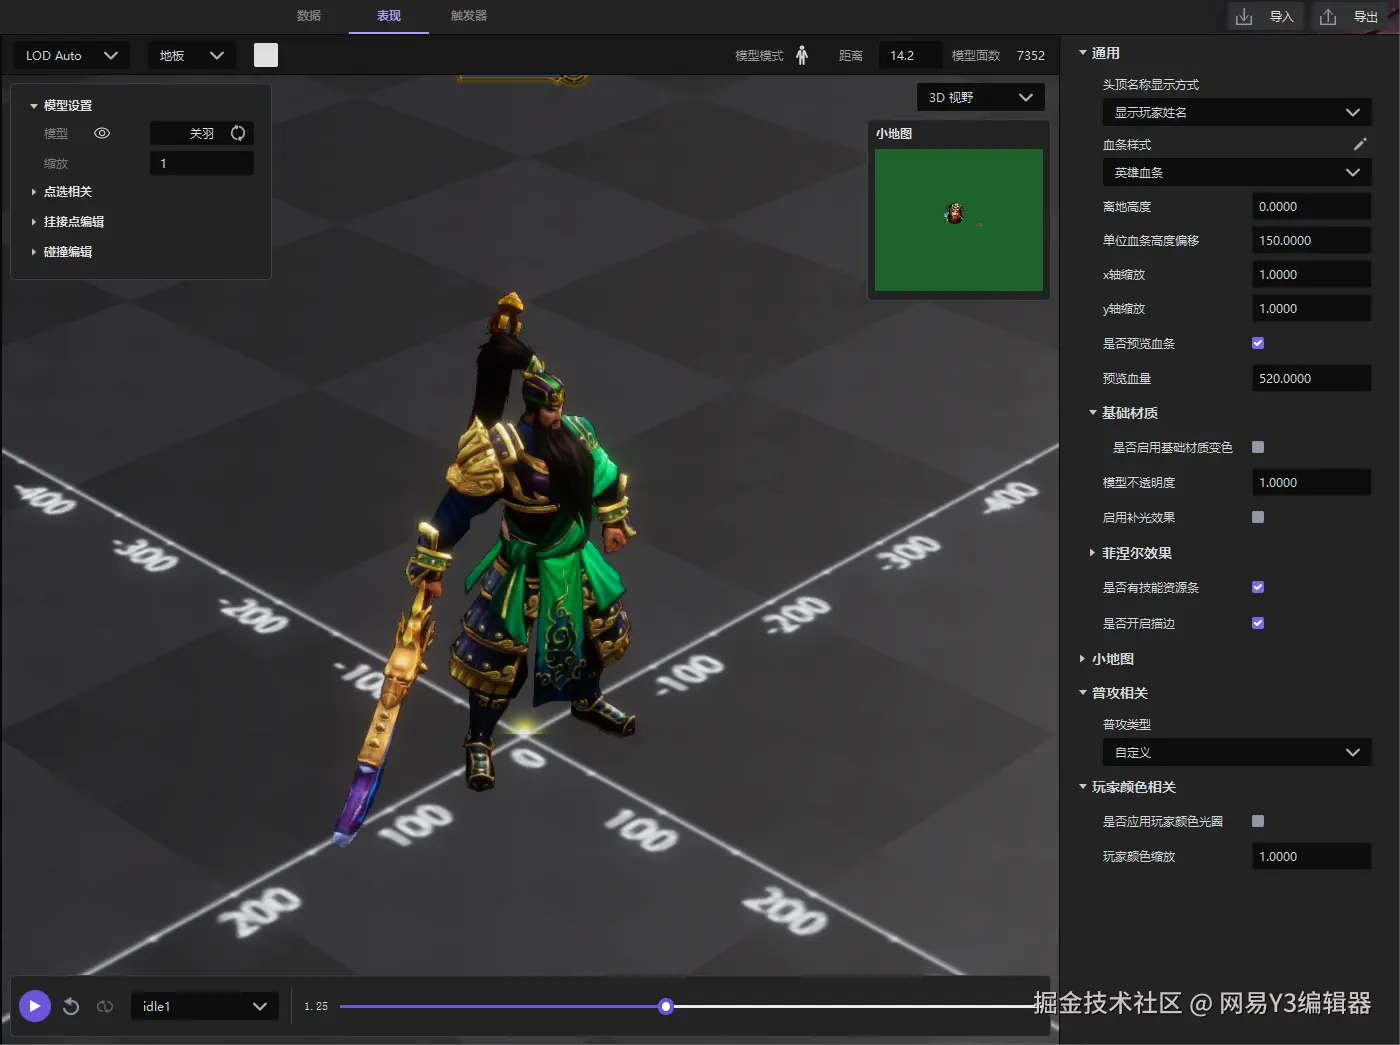The width and height of the screenshot is (1400, 1045).
Task: Click the 头顶名称显示方式 label
Action: [1150, 85]
